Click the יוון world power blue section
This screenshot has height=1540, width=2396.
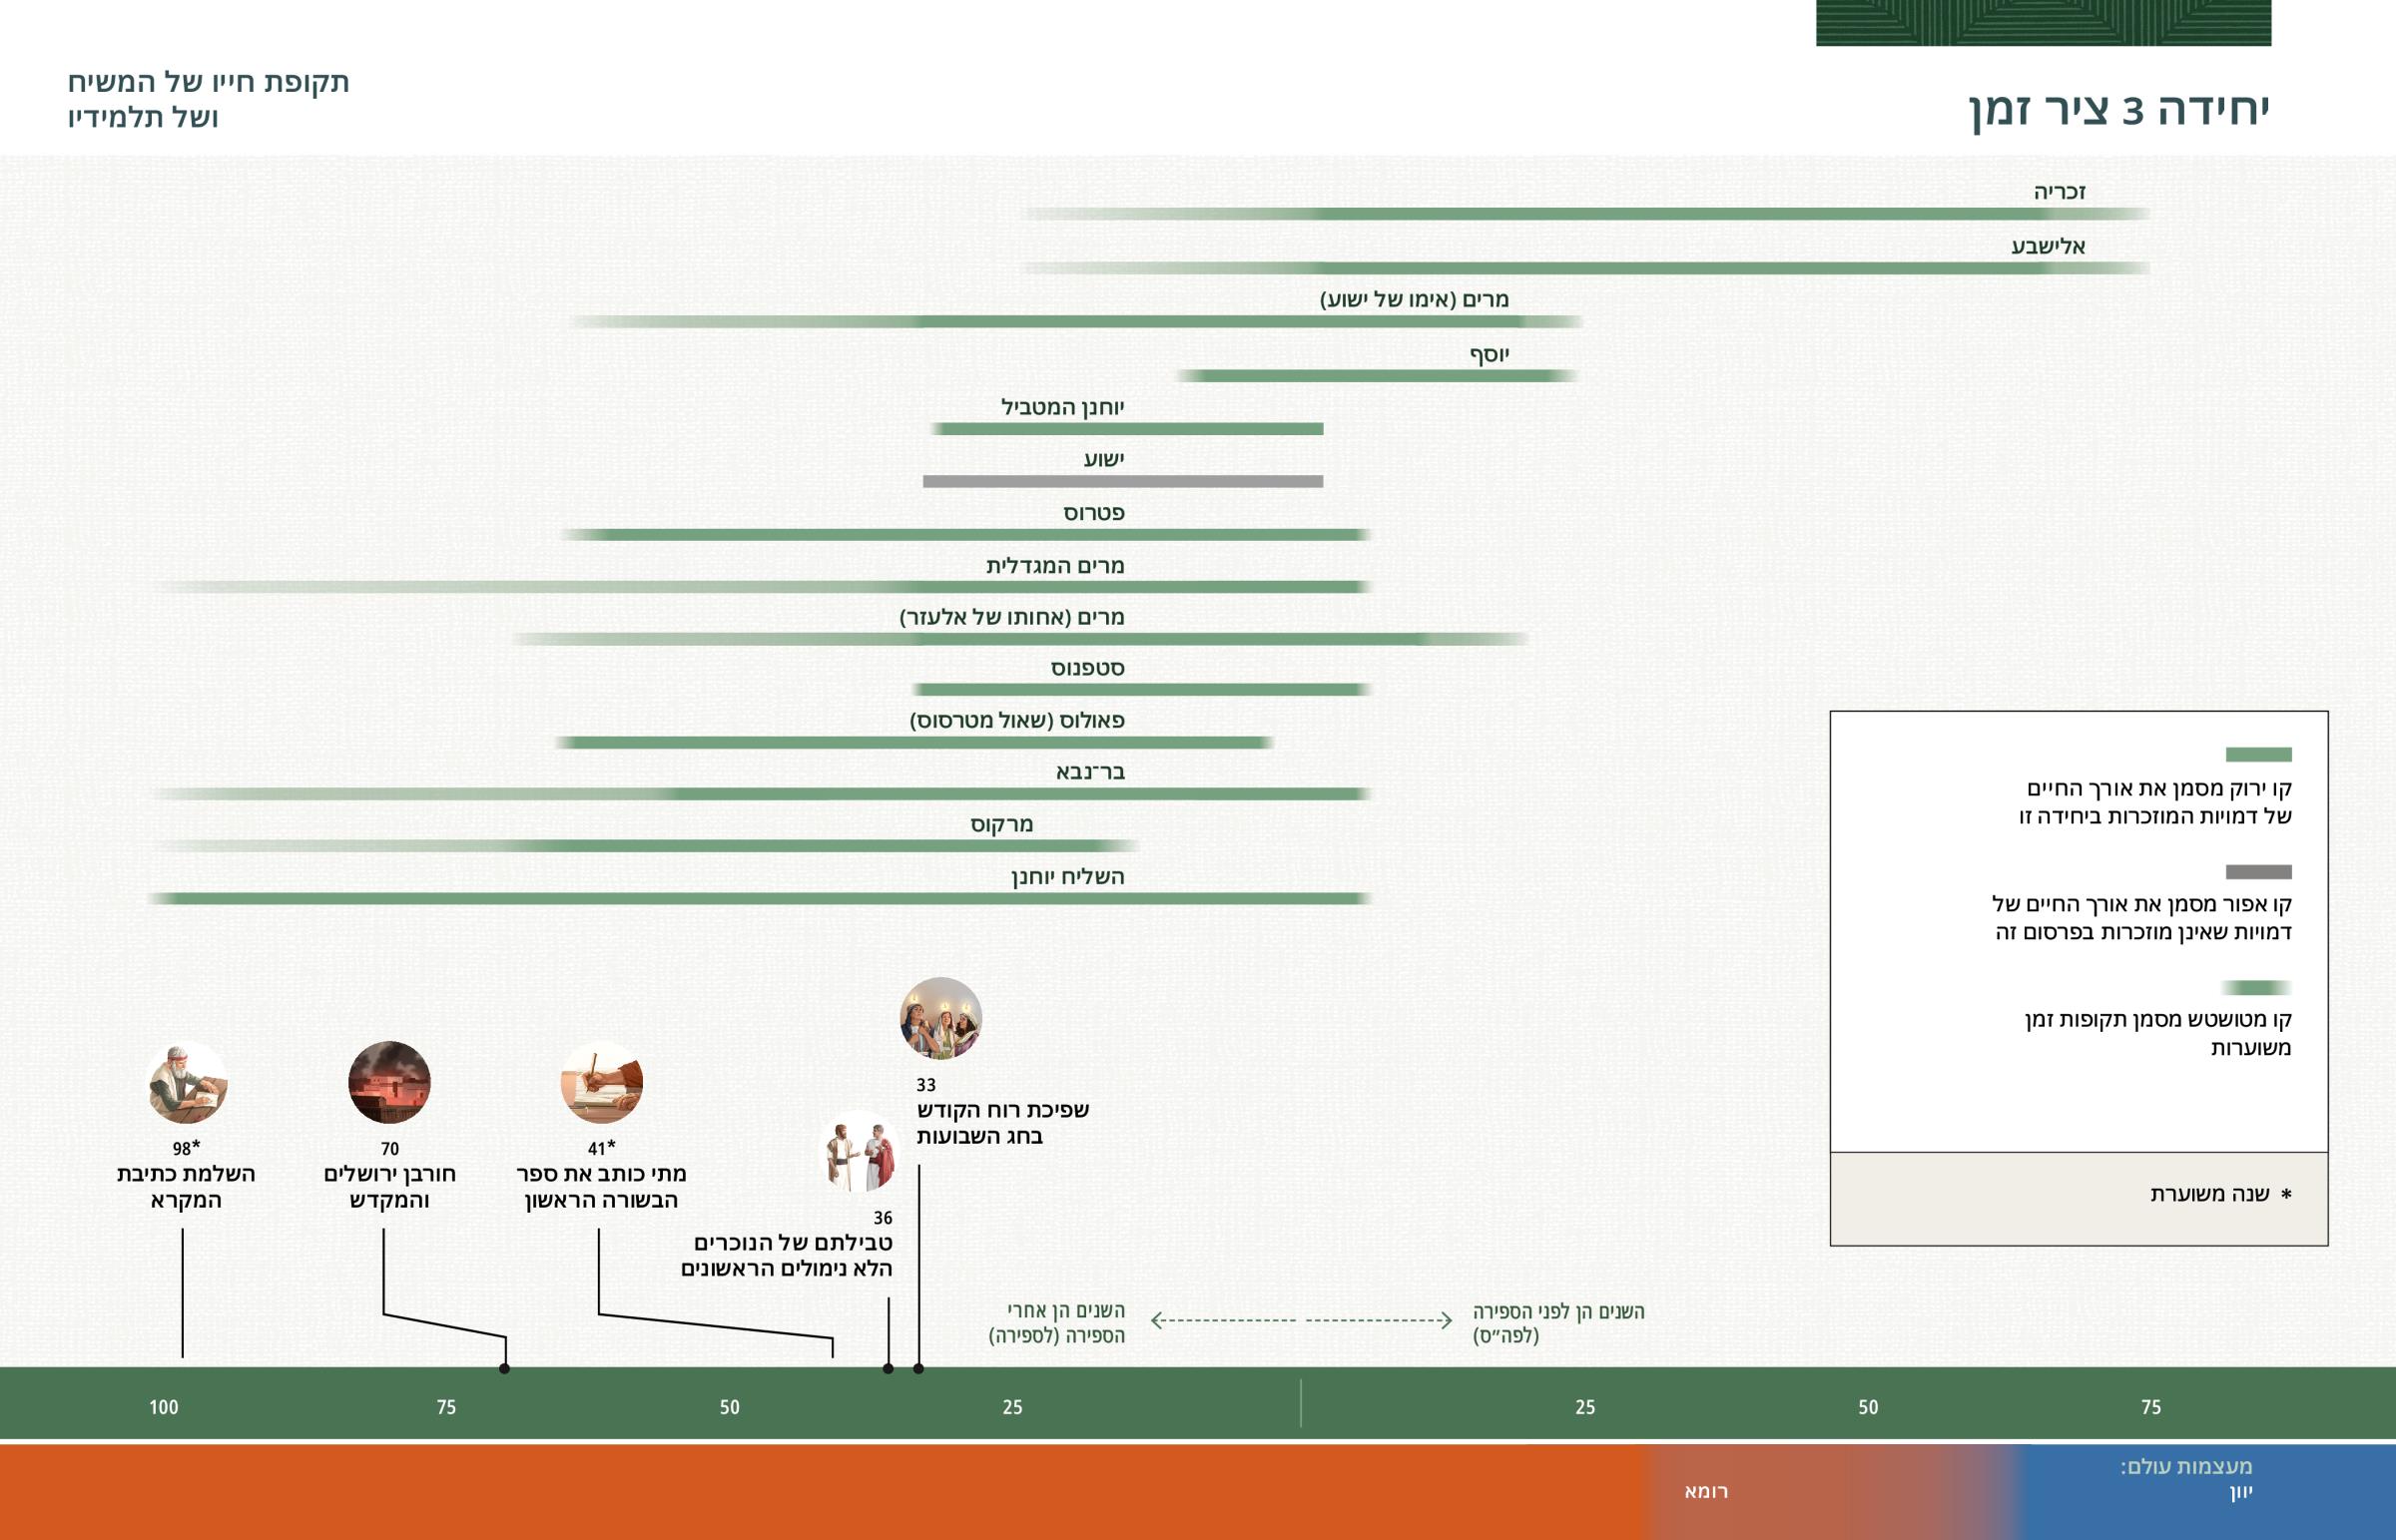2240,1493
